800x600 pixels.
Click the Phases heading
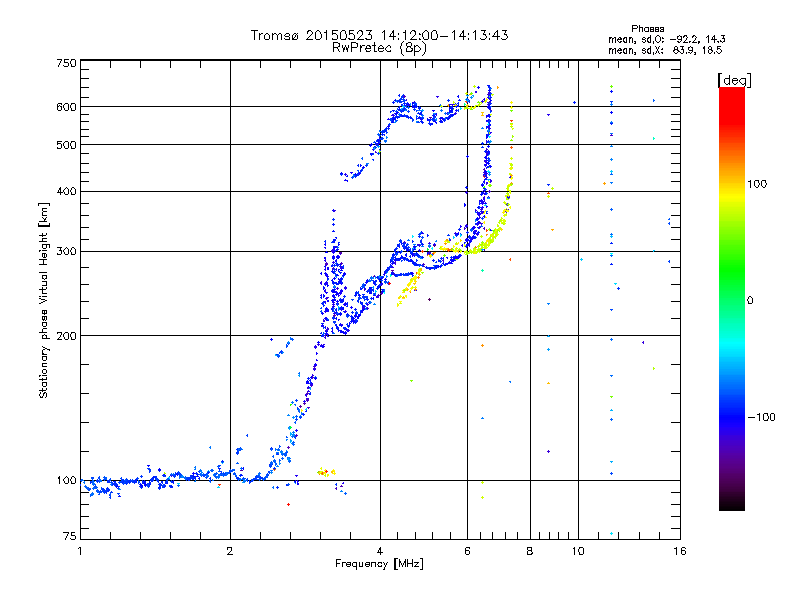point(647,29)
